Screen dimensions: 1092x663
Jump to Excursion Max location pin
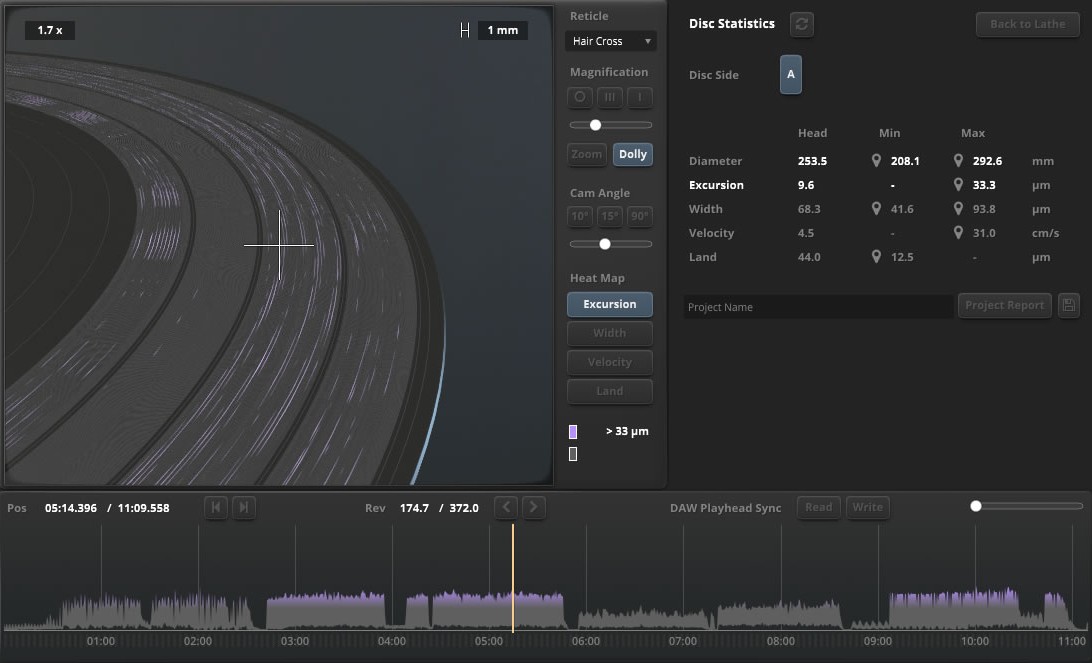pos(958,185)
